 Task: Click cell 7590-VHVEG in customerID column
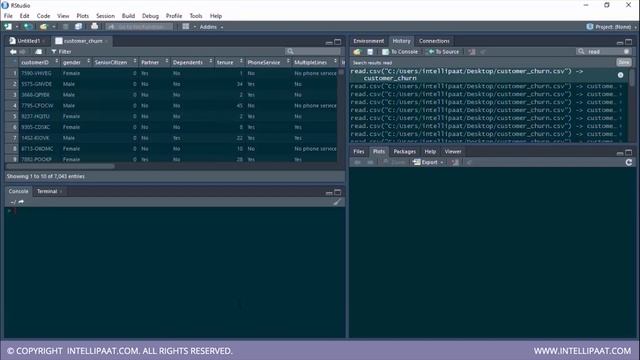pos(36,73)
